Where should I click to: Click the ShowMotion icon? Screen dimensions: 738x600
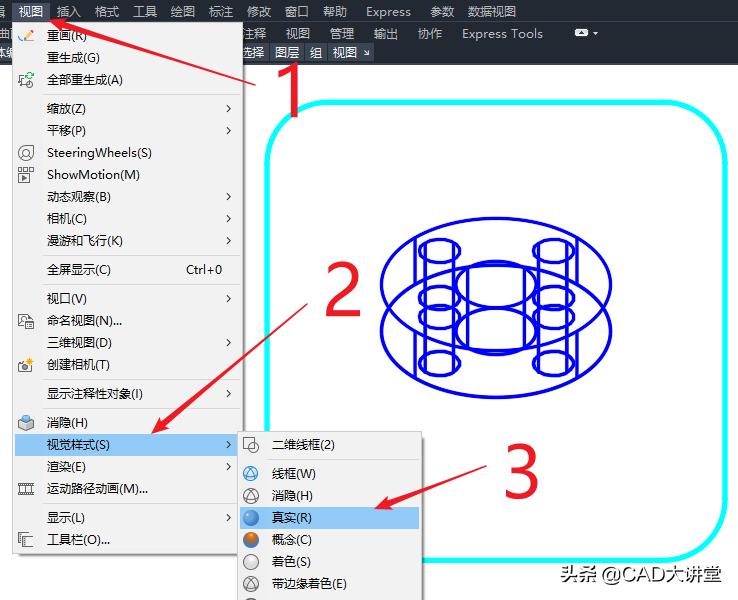coord(26,175)
